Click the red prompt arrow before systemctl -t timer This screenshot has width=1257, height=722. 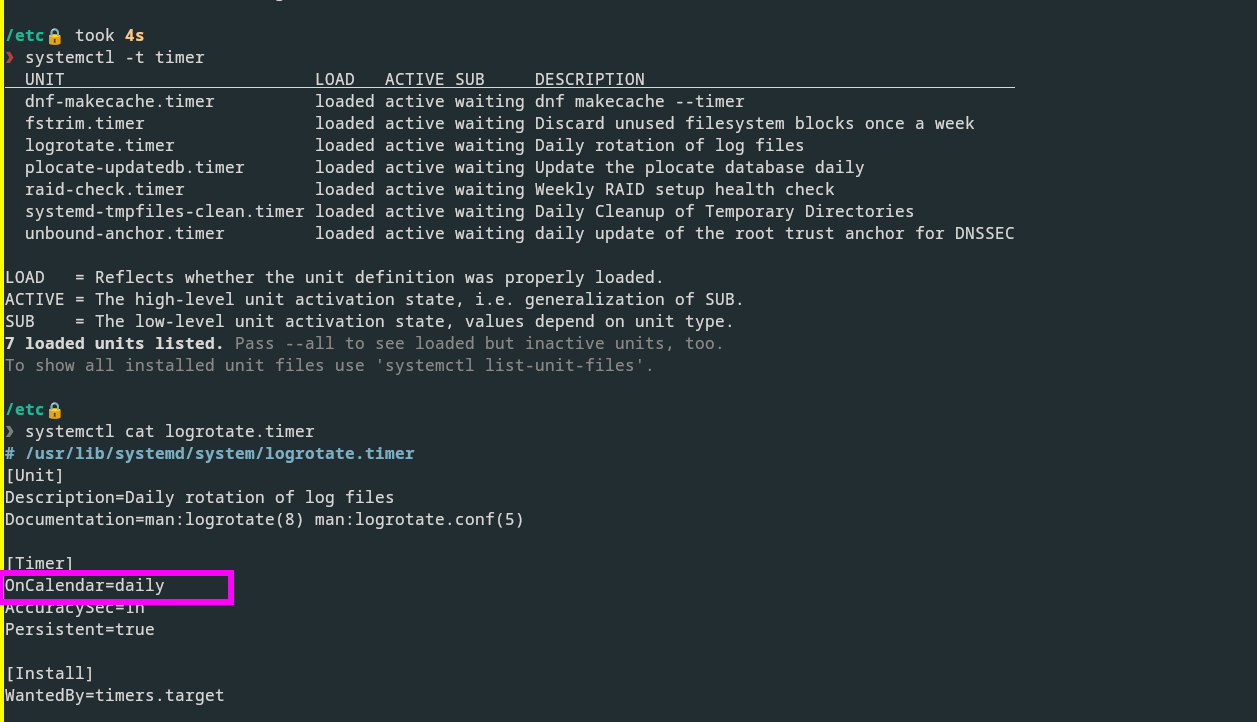point(10,58)
